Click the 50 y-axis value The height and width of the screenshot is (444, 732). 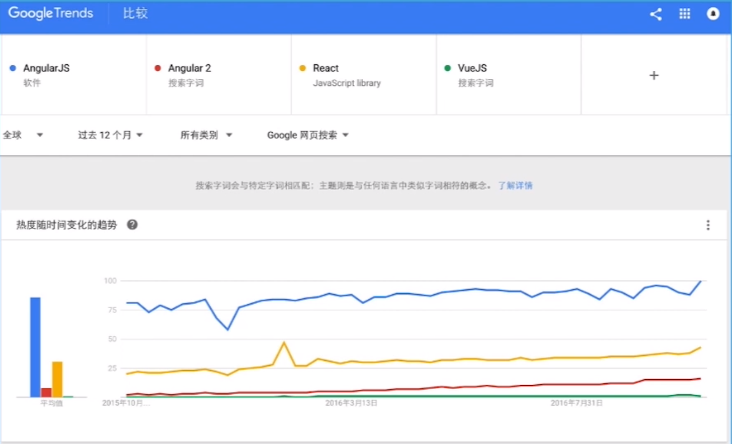112,339
